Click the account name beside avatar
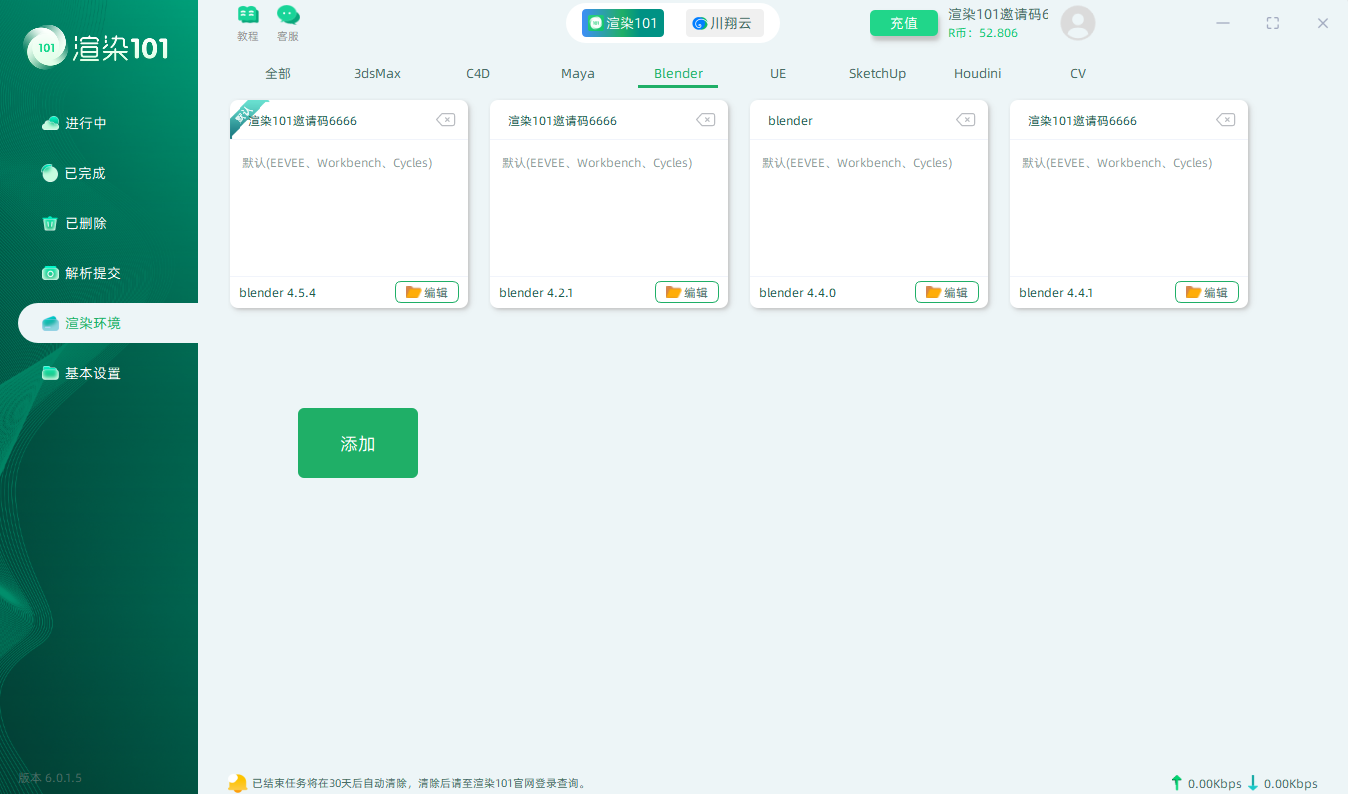Screen dimensions: 1348x794 (998, 14)
